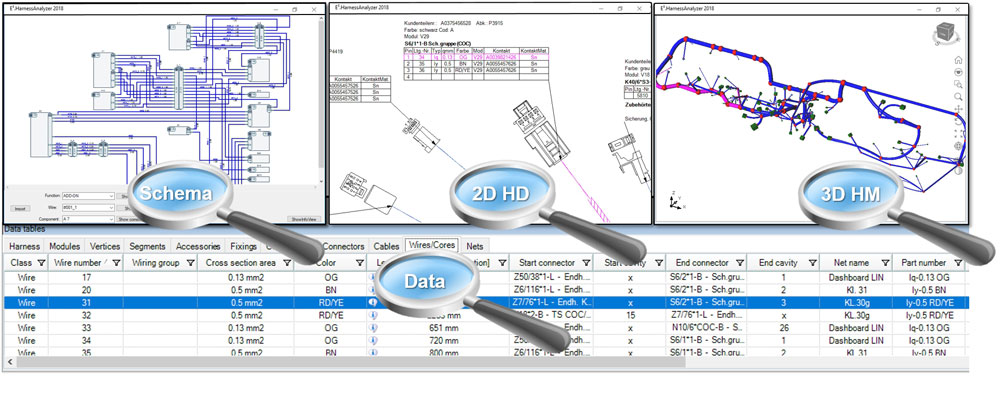
Task: Click the info icon in wire 34 row
Action: [x=374, y=340]
